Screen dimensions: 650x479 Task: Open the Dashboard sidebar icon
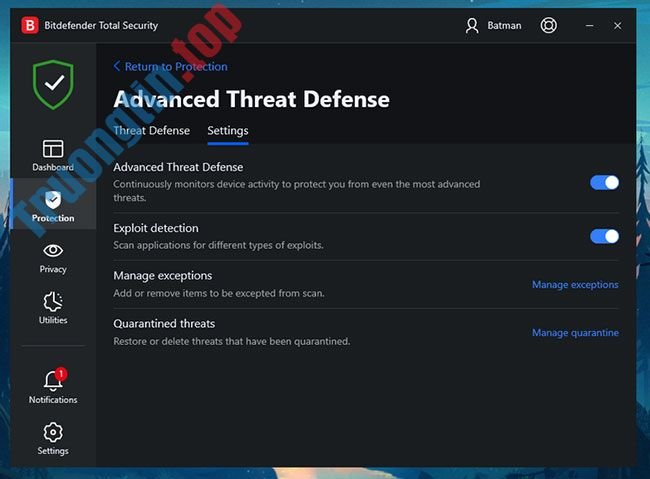[53, 148]
